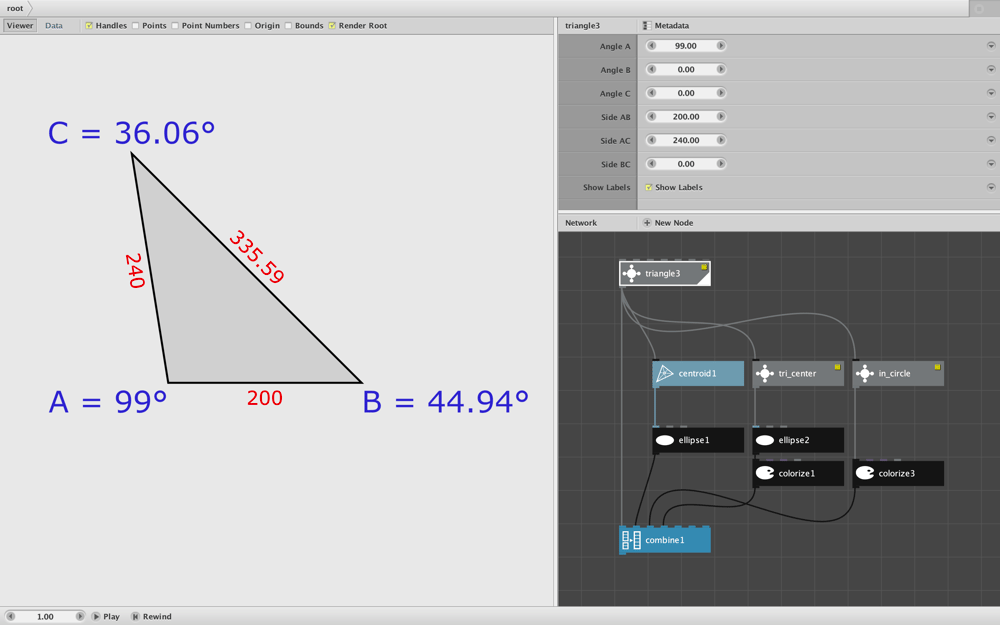This screenshot has width=1000, height=625.
Task: Click the ellipse1 node icon
Action: 665,440
